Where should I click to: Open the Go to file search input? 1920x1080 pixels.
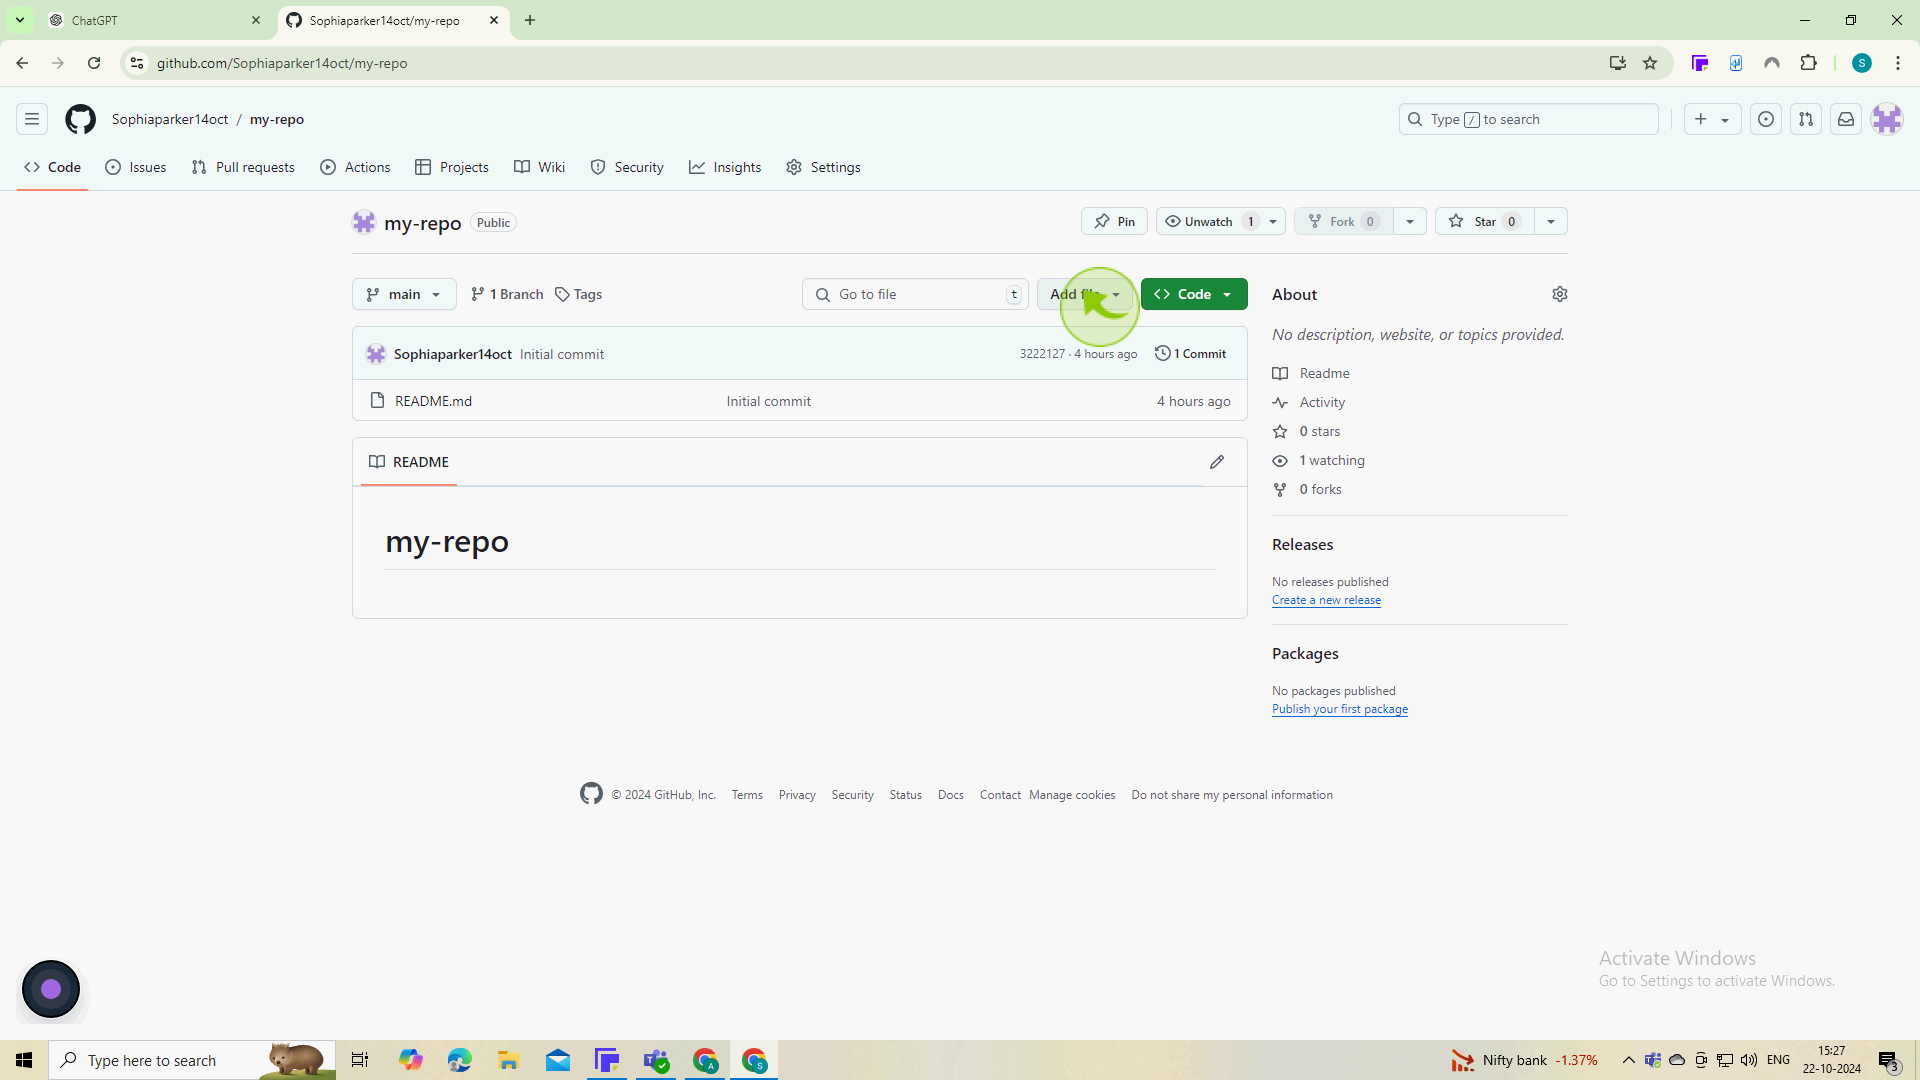coord(915,294)
